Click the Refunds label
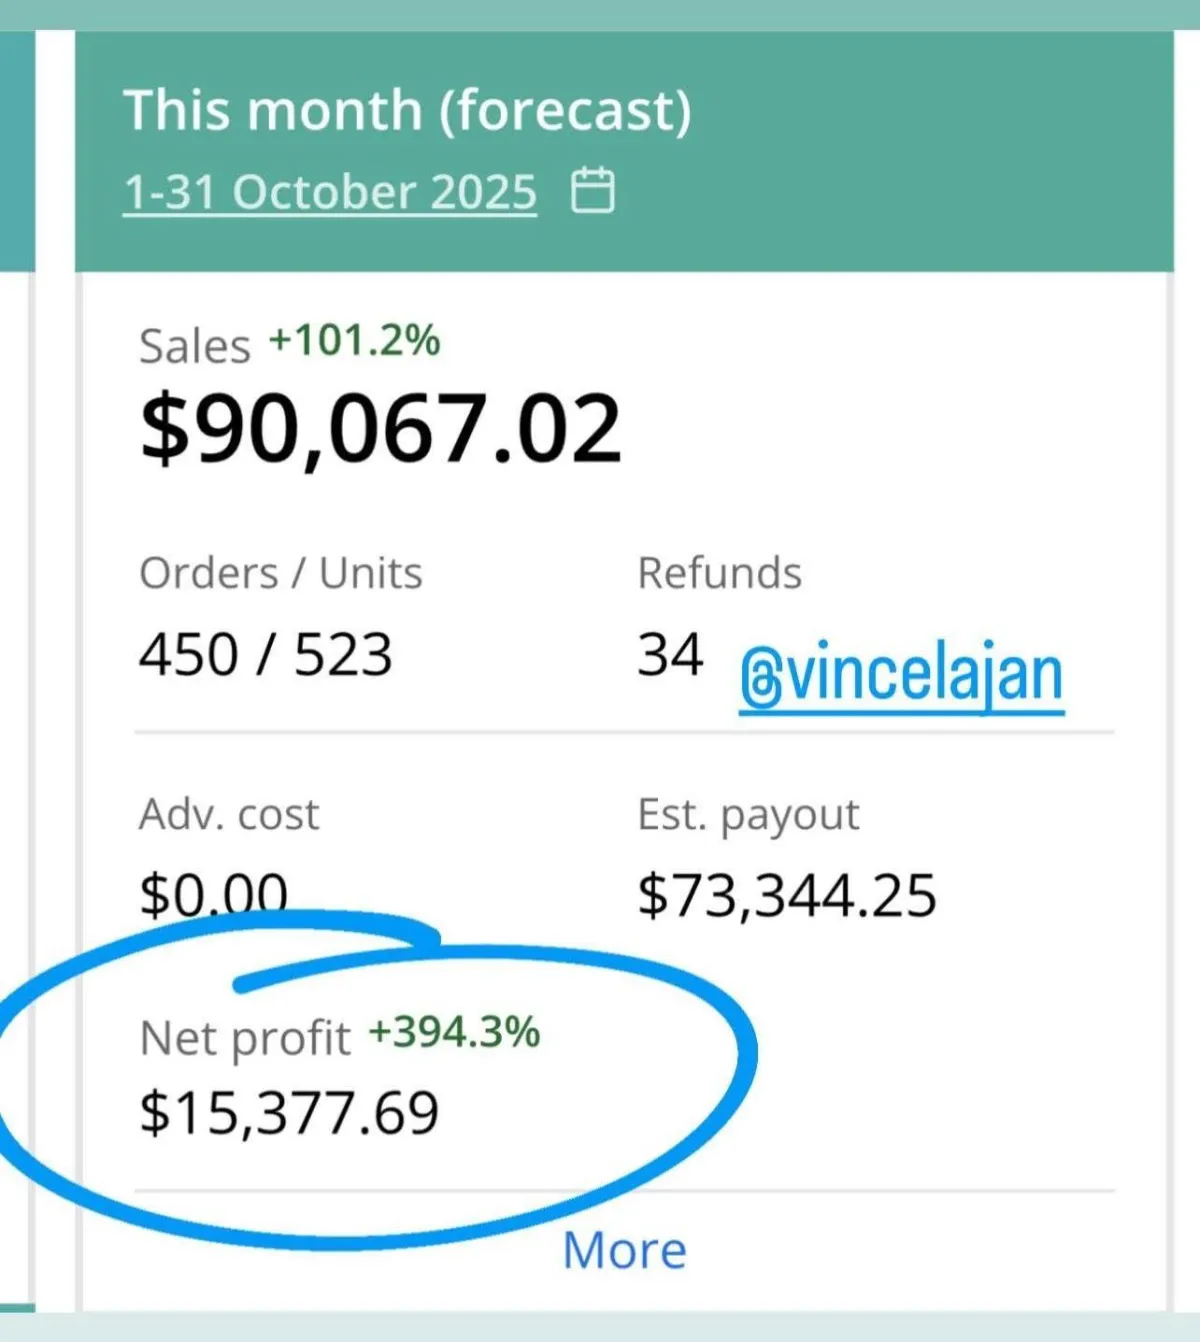This screenshot has height=1342, width=1200. tap(719, 574)
